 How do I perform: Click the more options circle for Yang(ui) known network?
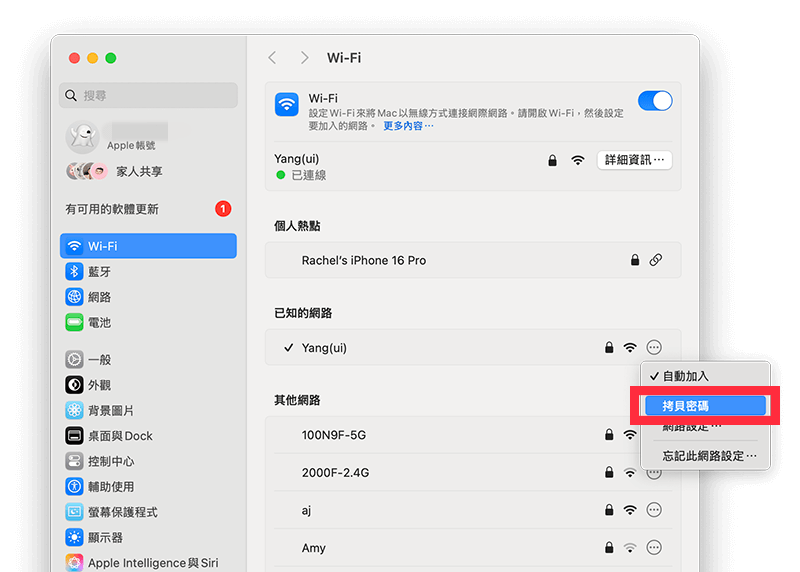pyautogui.click(x=654, y=347)
